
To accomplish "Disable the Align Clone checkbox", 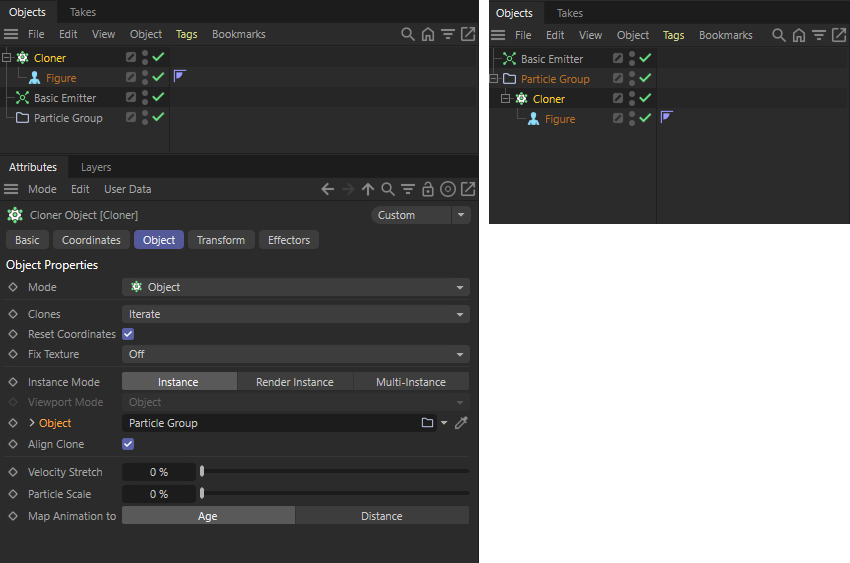I will (128, 444).
